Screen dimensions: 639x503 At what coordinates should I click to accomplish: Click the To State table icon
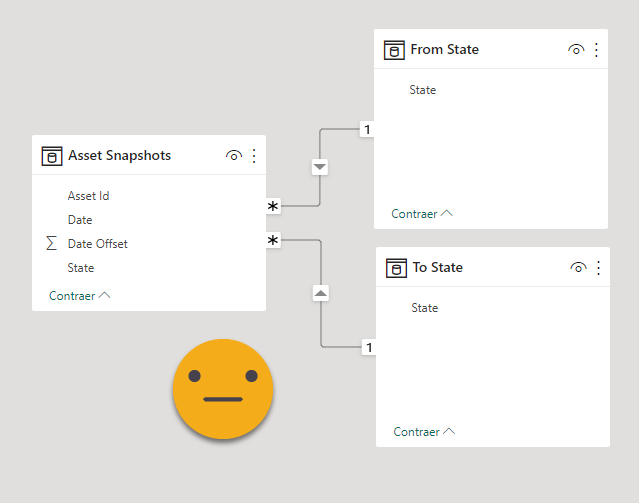click(x=397, y=267)
